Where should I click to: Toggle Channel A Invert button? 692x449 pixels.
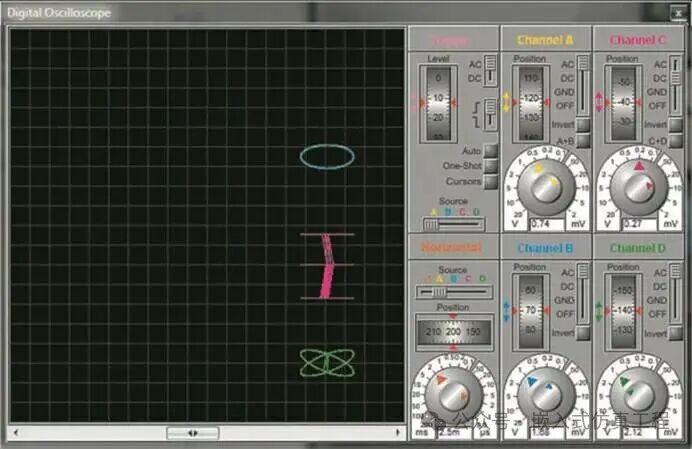[x=583, y=125]
